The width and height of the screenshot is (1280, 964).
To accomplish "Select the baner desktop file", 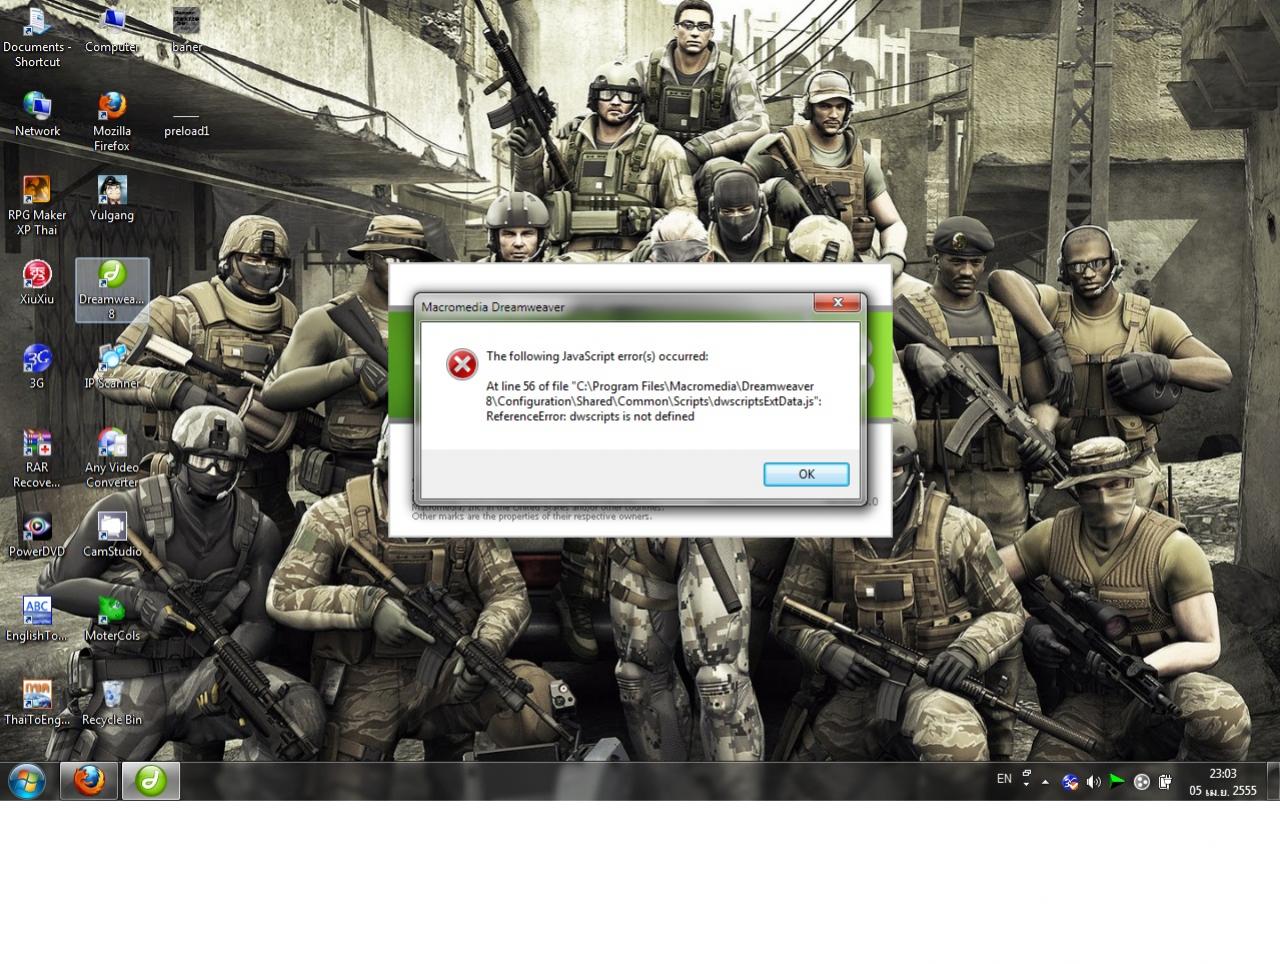I will pyautogui.click(x=187, y=30).
